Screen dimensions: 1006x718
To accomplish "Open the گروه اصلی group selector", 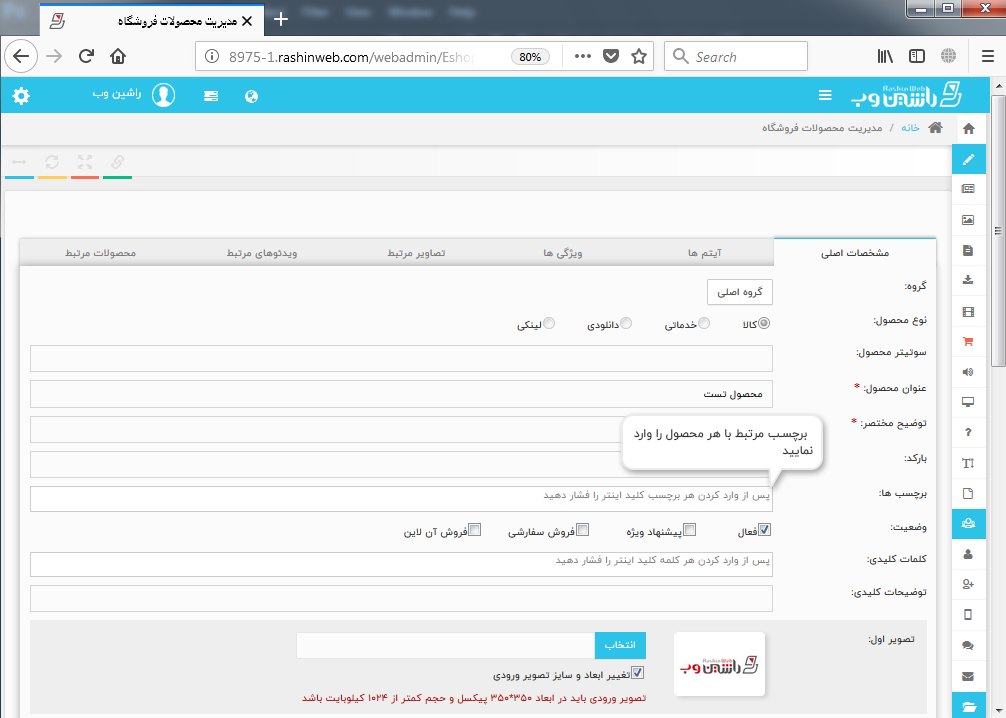I will (740, 292).
